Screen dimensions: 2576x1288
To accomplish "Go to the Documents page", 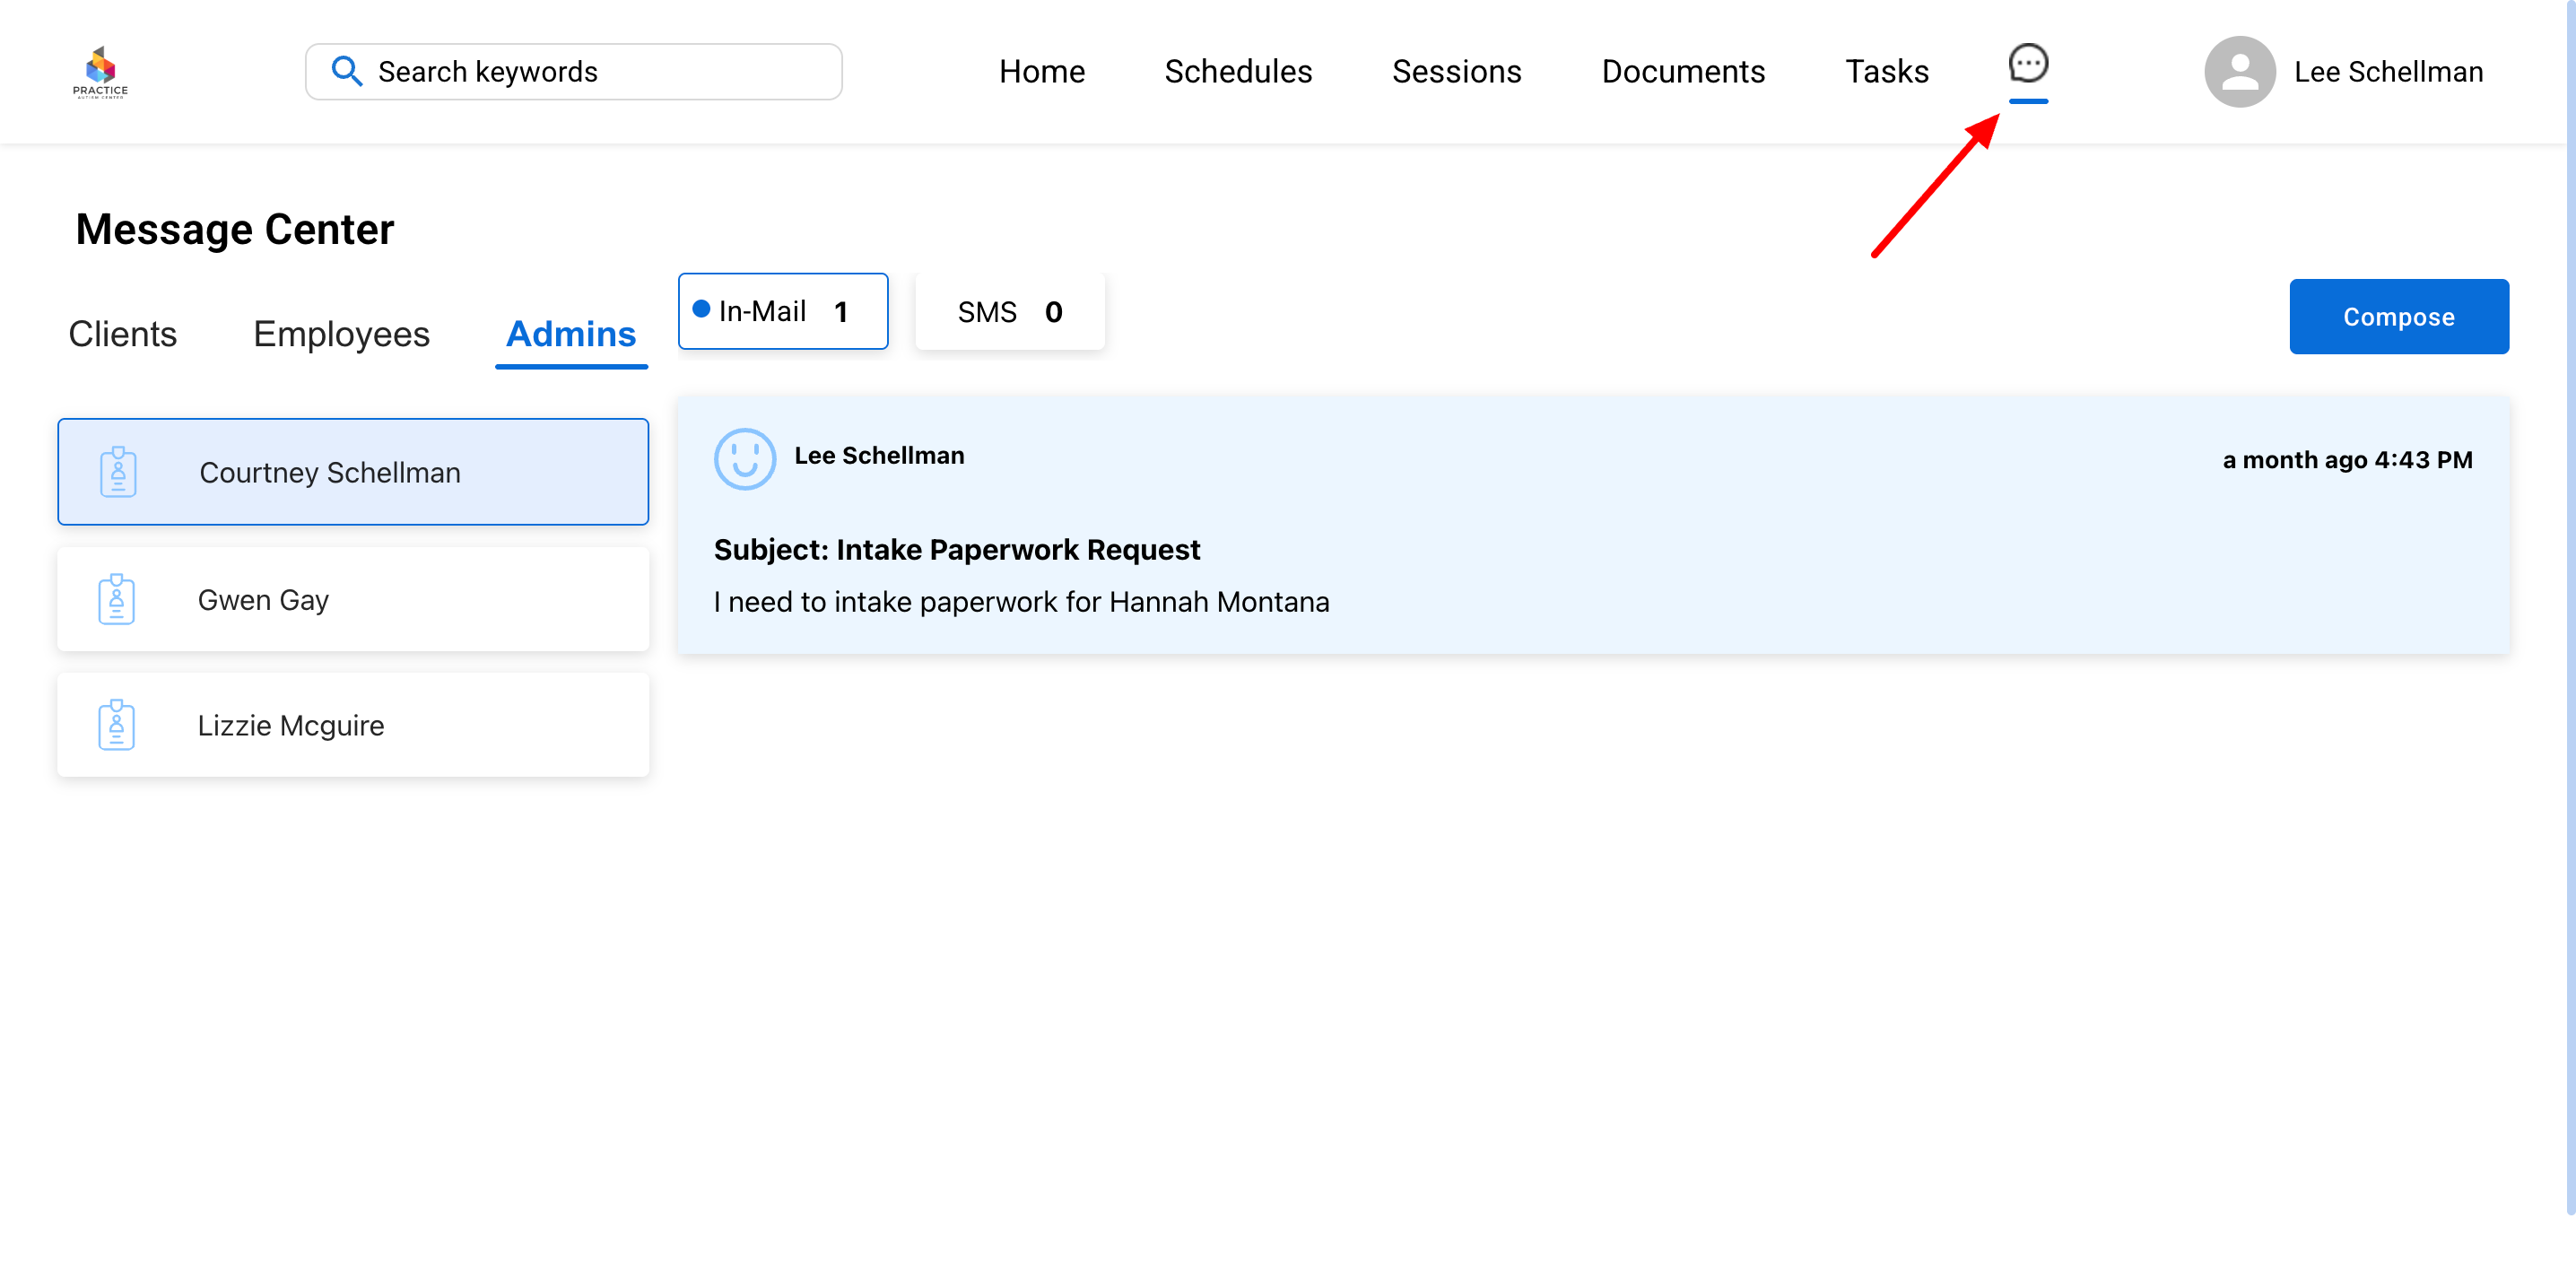I will pos(1682,72).
